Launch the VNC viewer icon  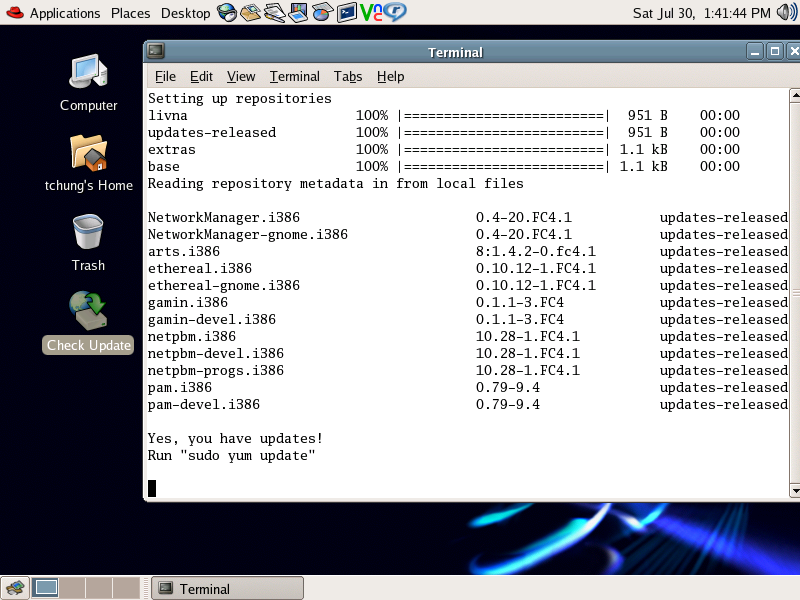click(x=371, y=12)
